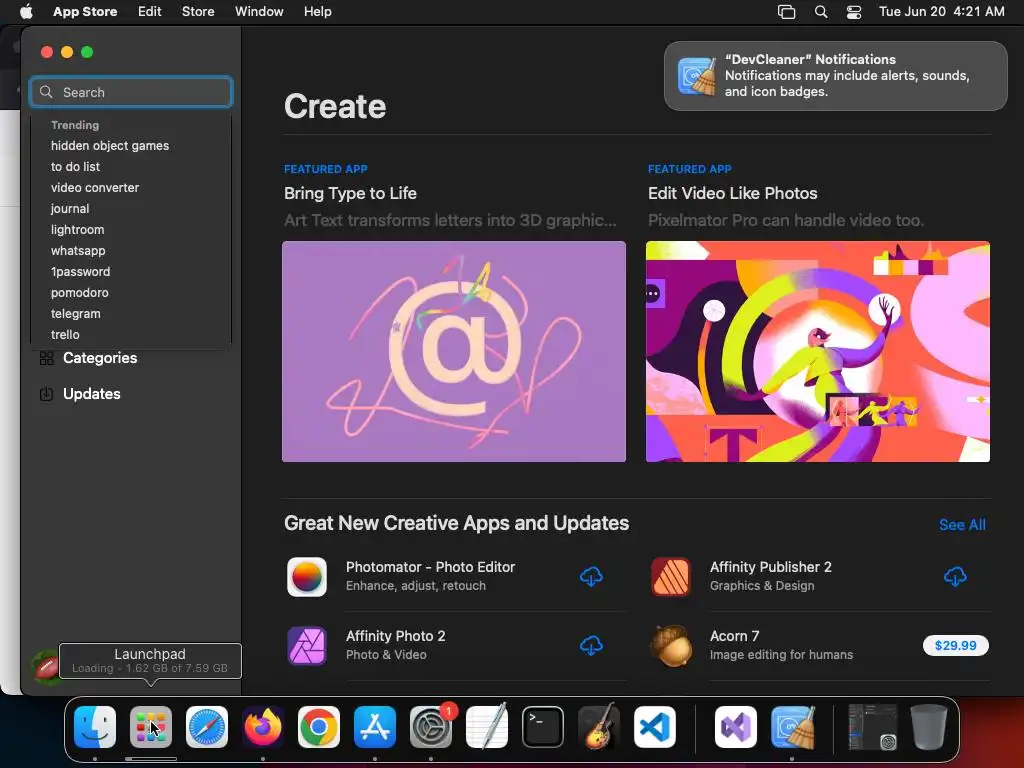Select trending search 'telegram'
The width and height of the screenshot is (1024, 768).
tap(76, 313)
